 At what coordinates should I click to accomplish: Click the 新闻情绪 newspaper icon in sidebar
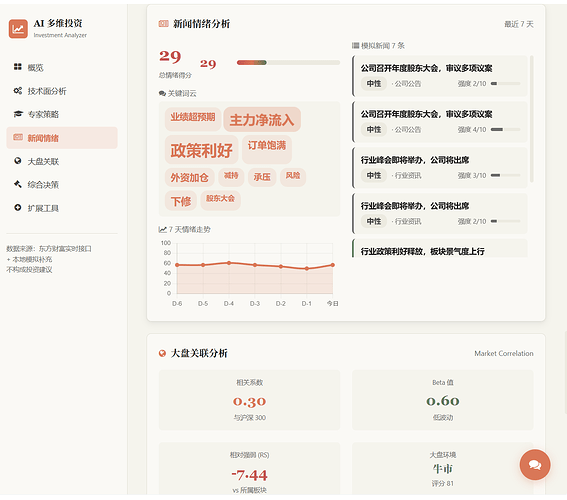point(18,137)
